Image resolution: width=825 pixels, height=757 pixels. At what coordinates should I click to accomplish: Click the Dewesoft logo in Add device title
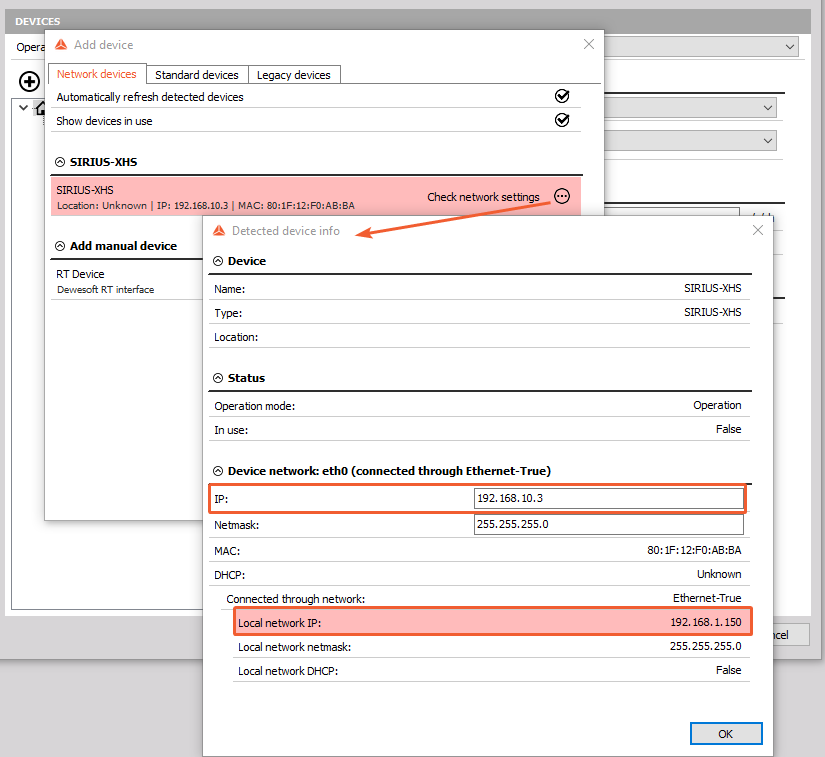pos(61,45)
